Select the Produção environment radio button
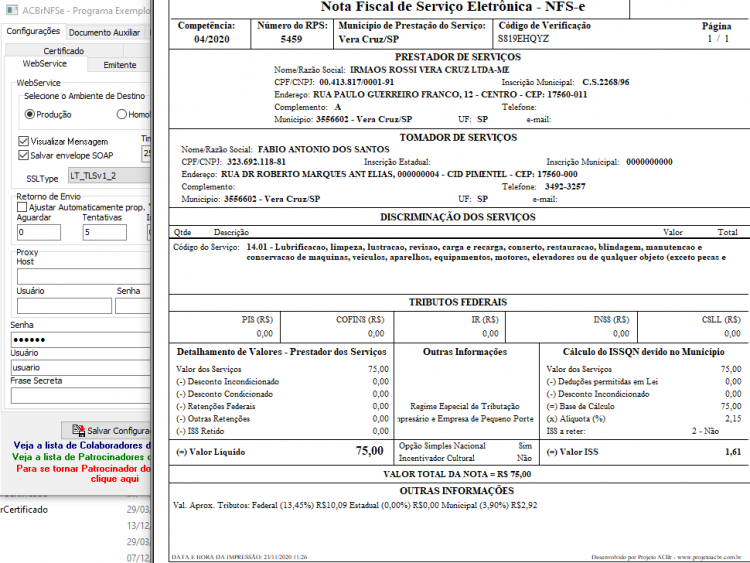 (30, 114)
